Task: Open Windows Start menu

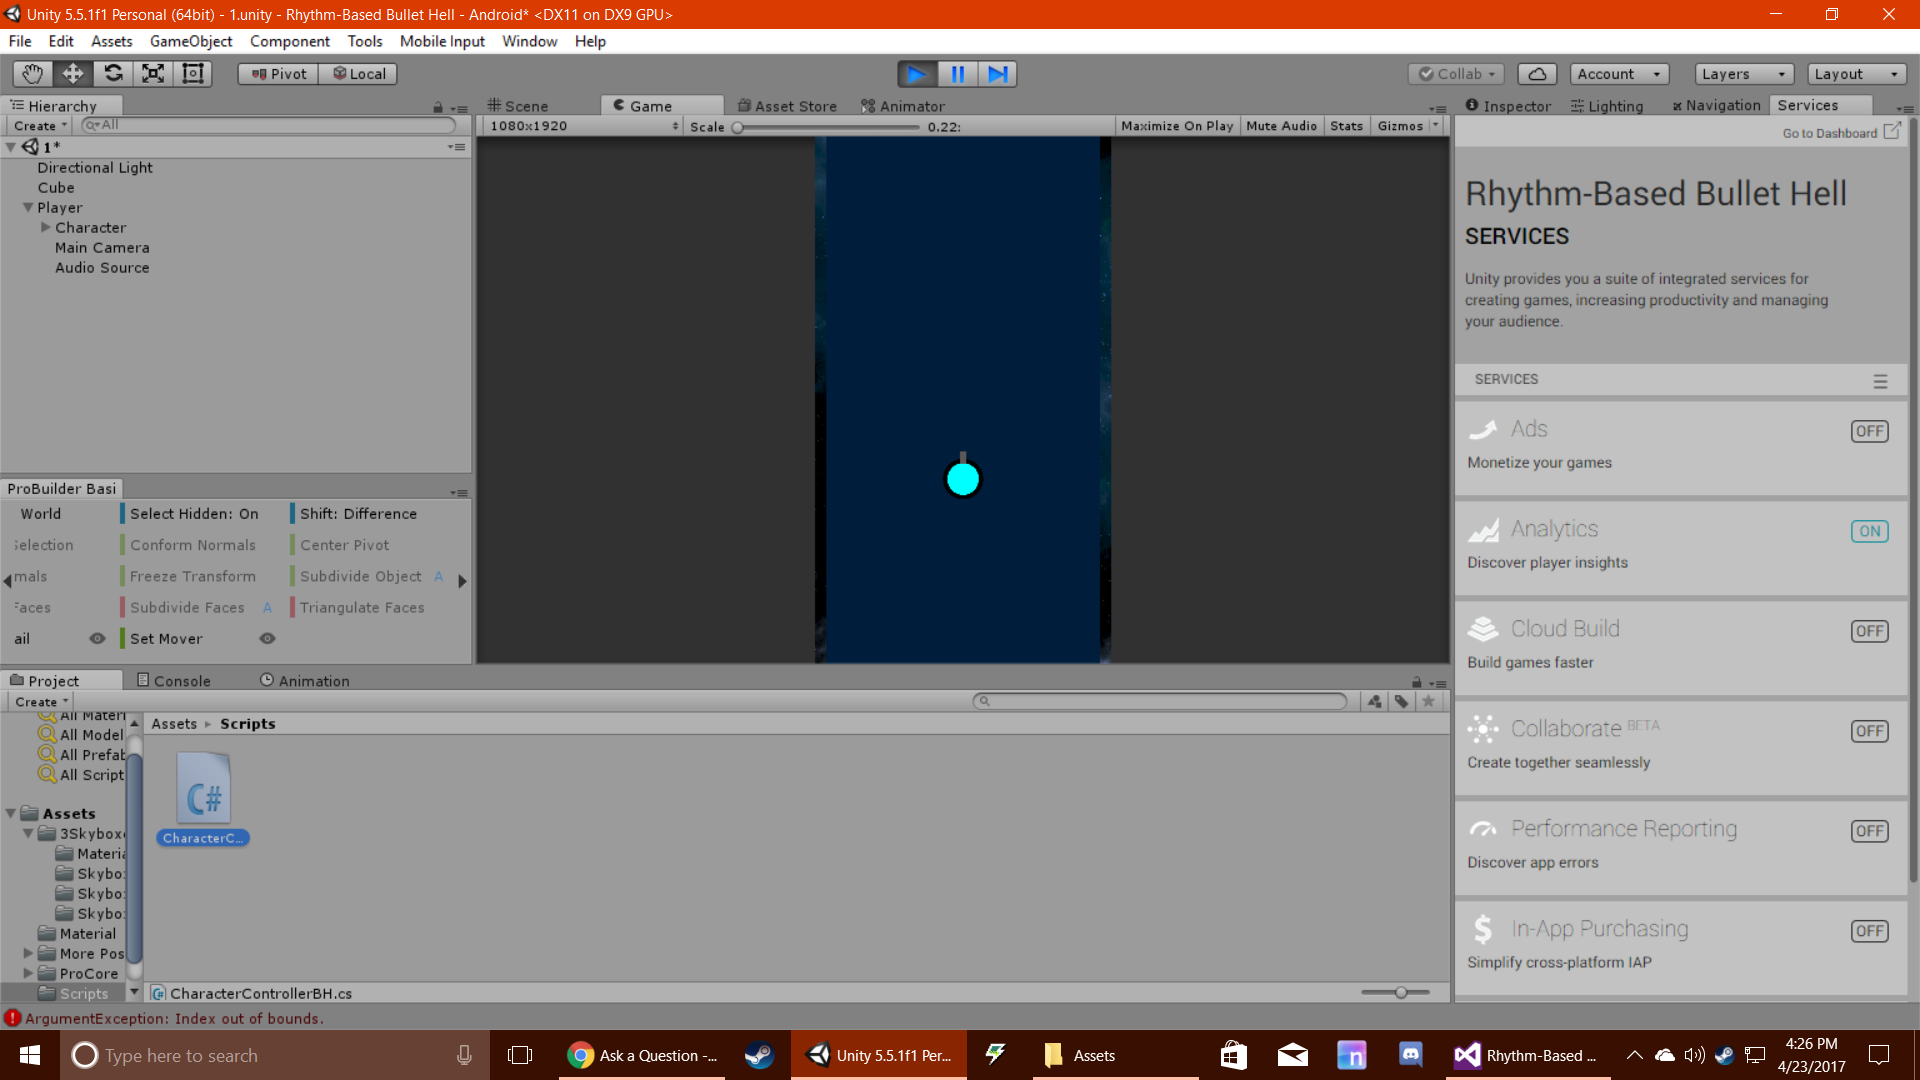Action: (30, 1055)
